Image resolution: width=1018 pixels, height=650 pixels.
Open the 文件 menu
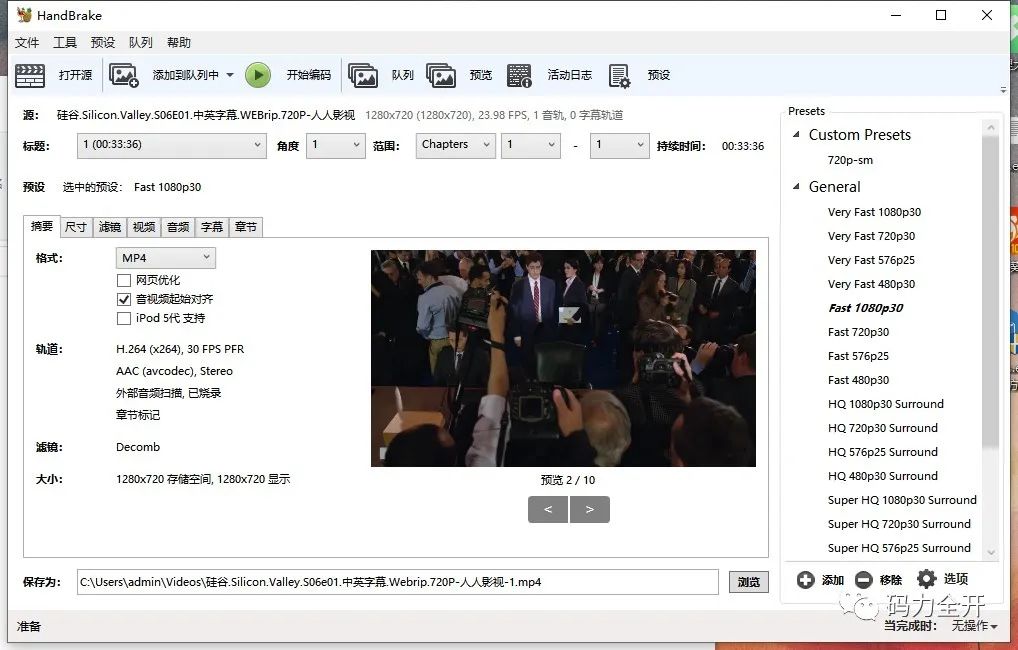click(x=27, y=42)
